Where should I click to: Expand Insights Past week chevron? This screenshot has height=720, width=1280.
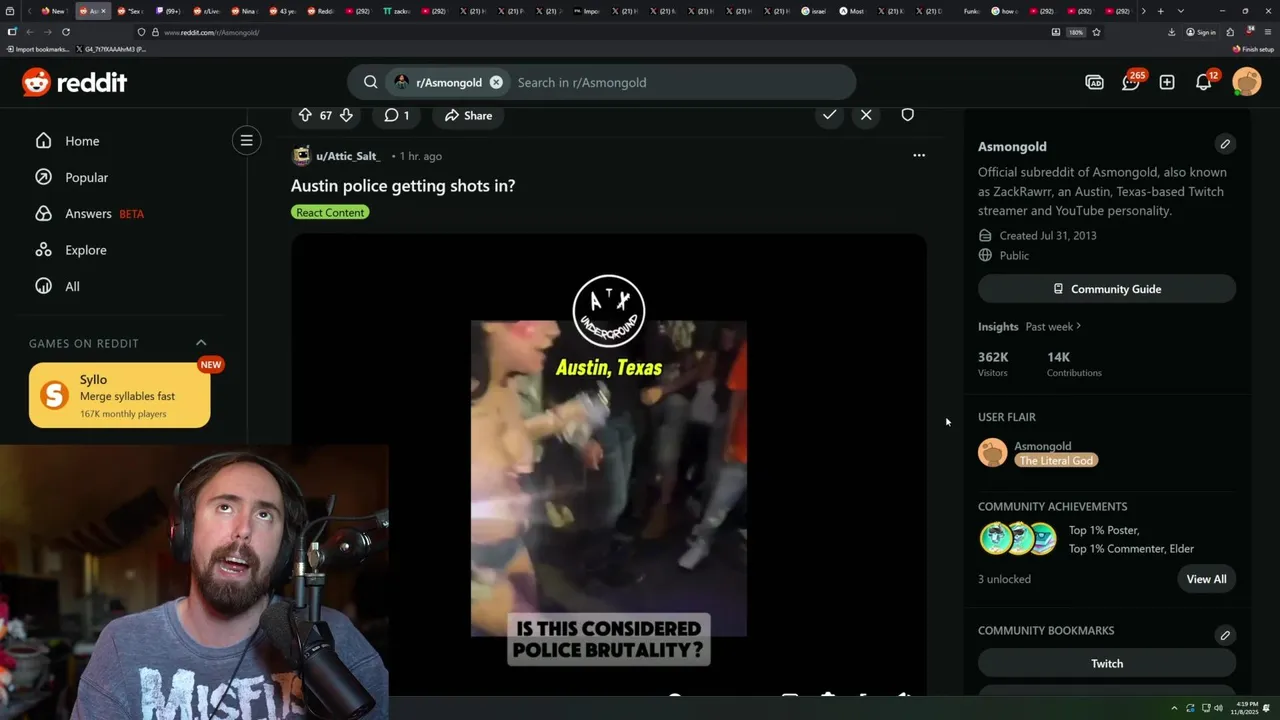(1078, 326)
